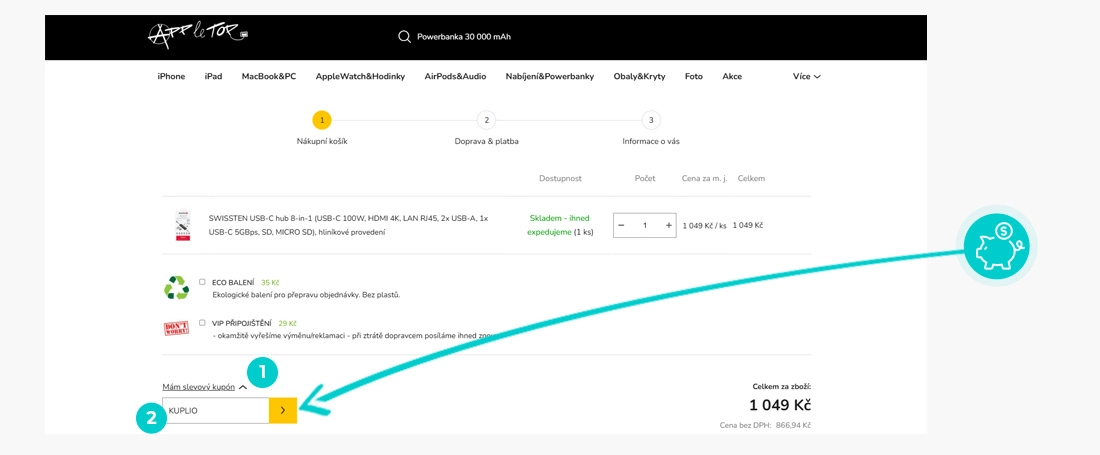Enable the VIP PŘIPOJIŠTĚNÍ checkbox
This screenshot has height=455, width=1100.
[203, 323]
